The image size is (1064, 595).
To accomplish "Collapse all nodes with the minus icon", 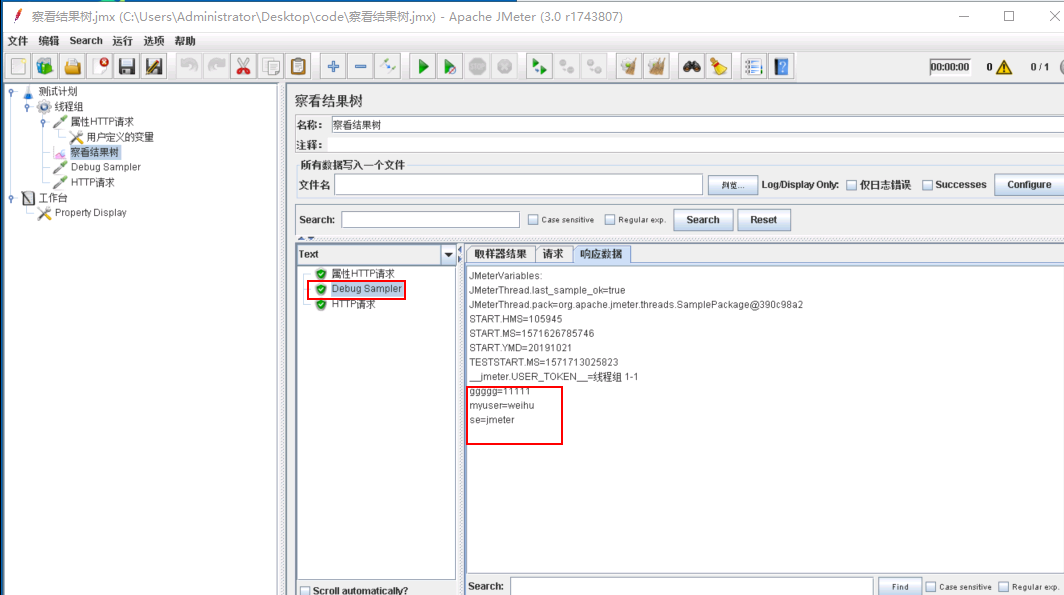I will click(x=360, y=66).
